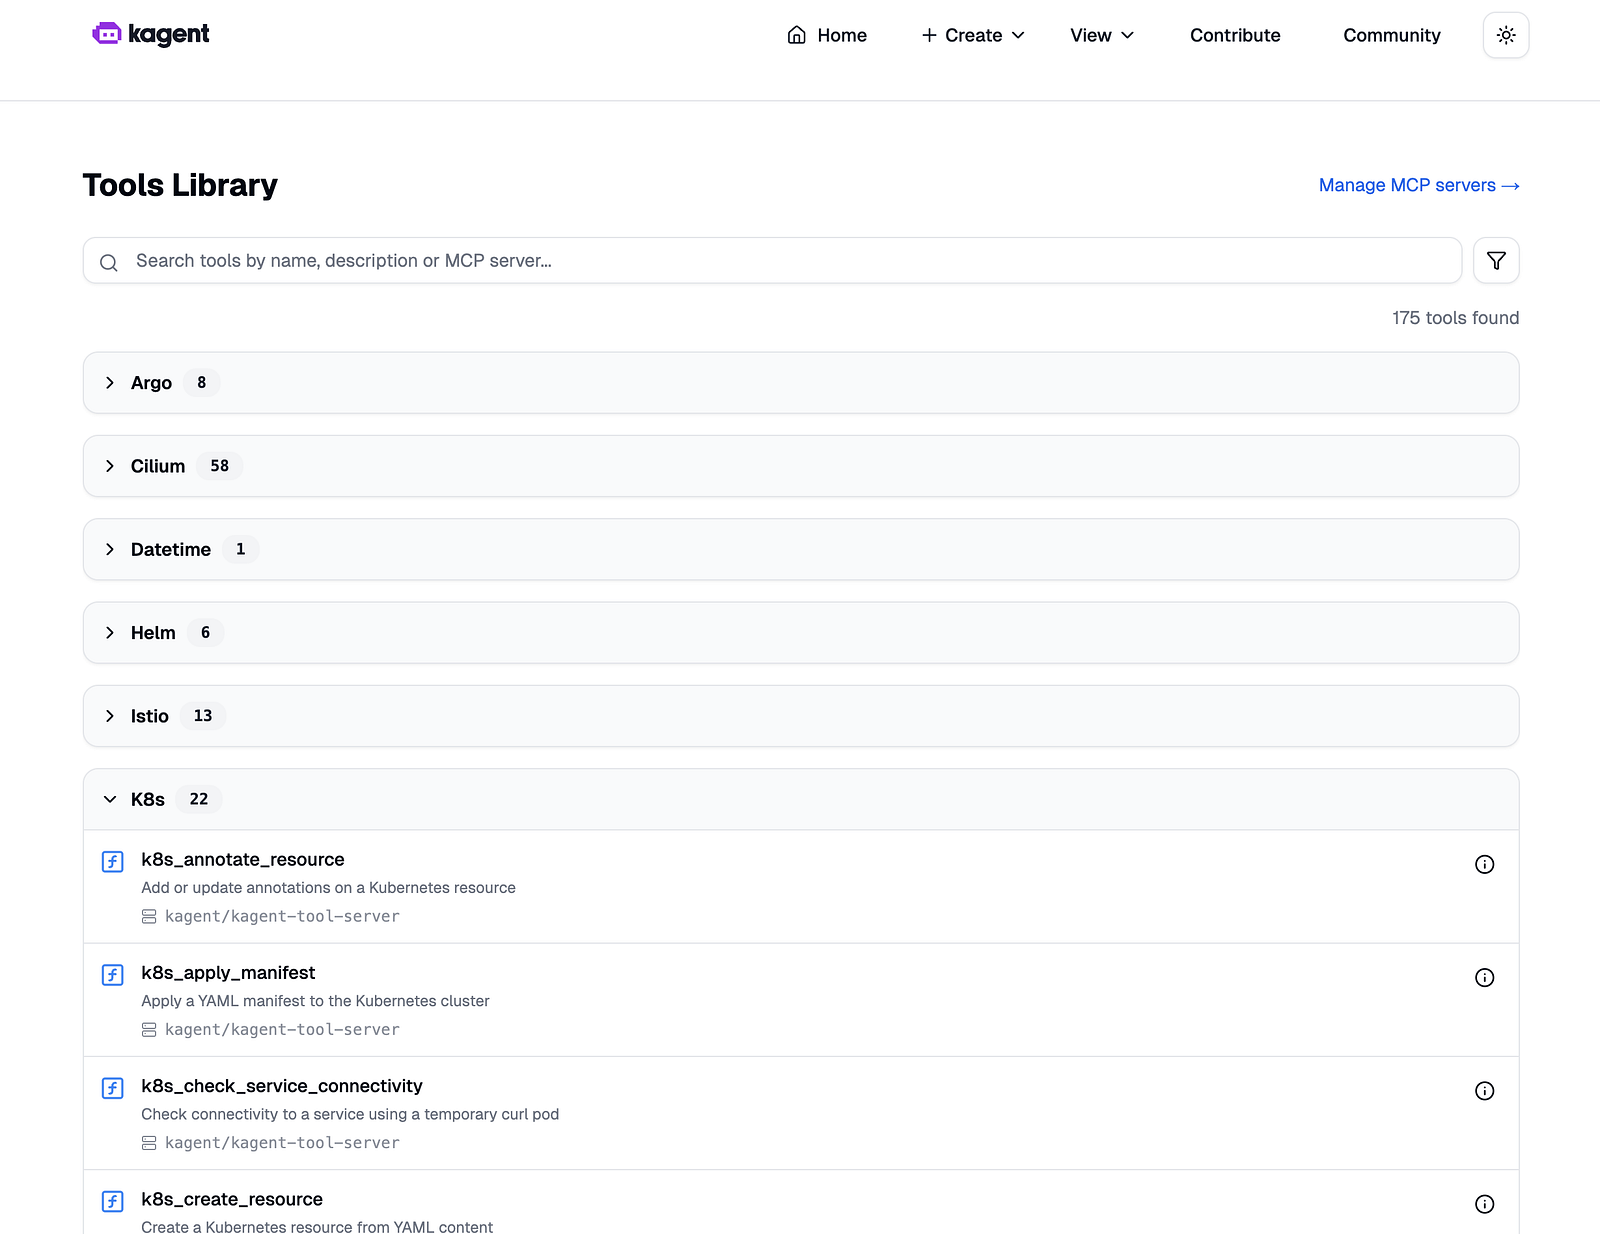1600x1234 pixels.
Task: Select the k8s_apply_manifest tool name
Action: (228, 972)
